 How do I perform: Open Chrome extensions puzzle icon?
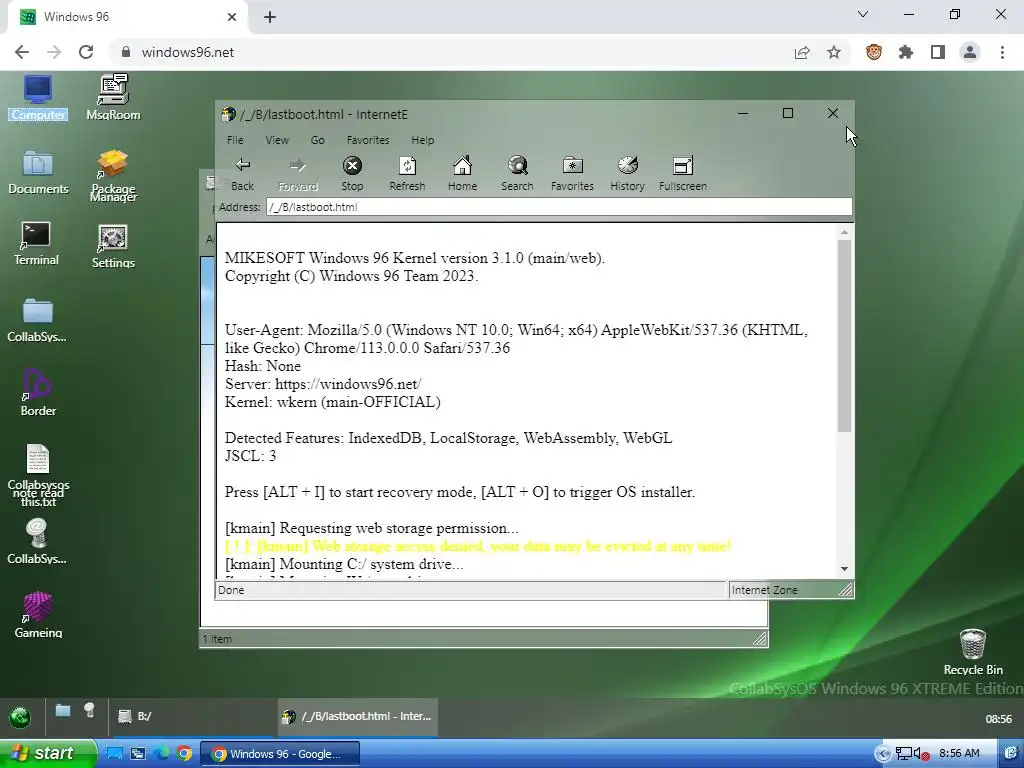pos(906,52)
